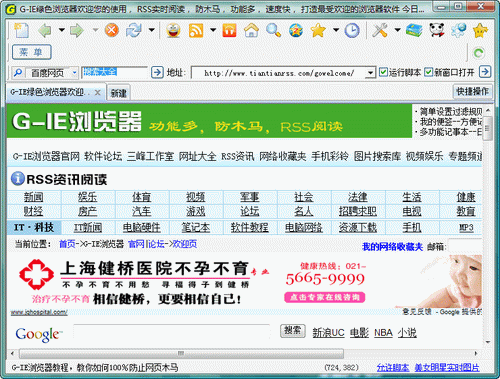Open the 快捷操作 button
The height and width of the screenshot is (379, 500).
click(x=472, y=91)
